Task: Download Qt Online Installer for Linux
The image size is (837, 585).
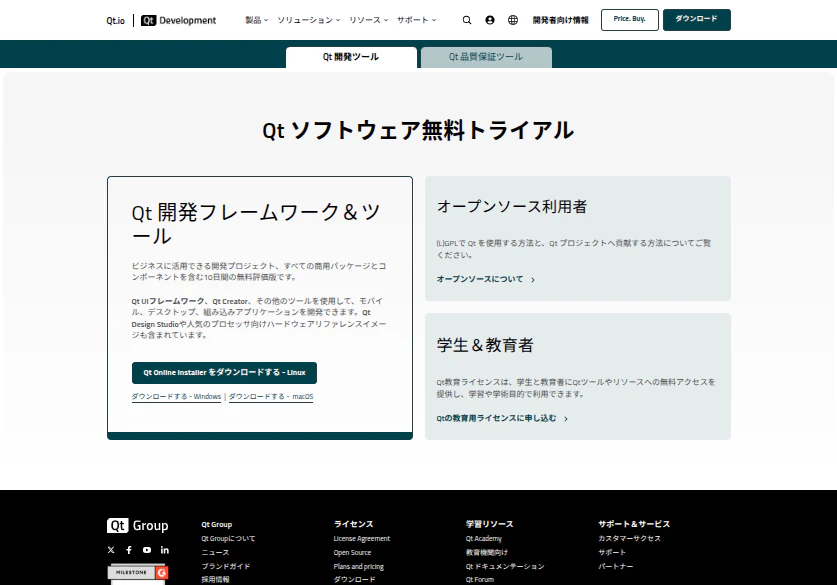Action: pos(224,373)
